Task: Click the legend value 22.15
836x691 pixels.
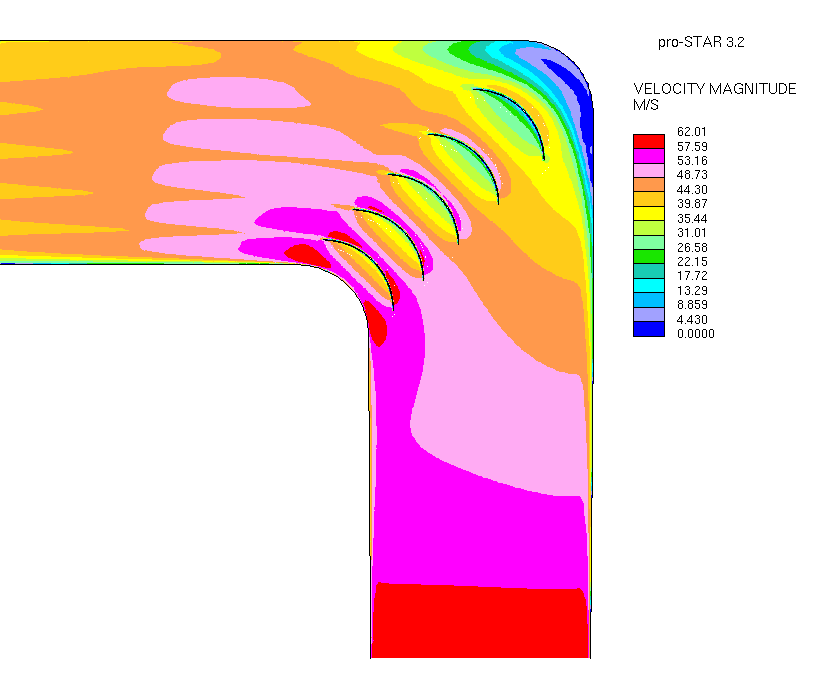Action: [692, 262]
